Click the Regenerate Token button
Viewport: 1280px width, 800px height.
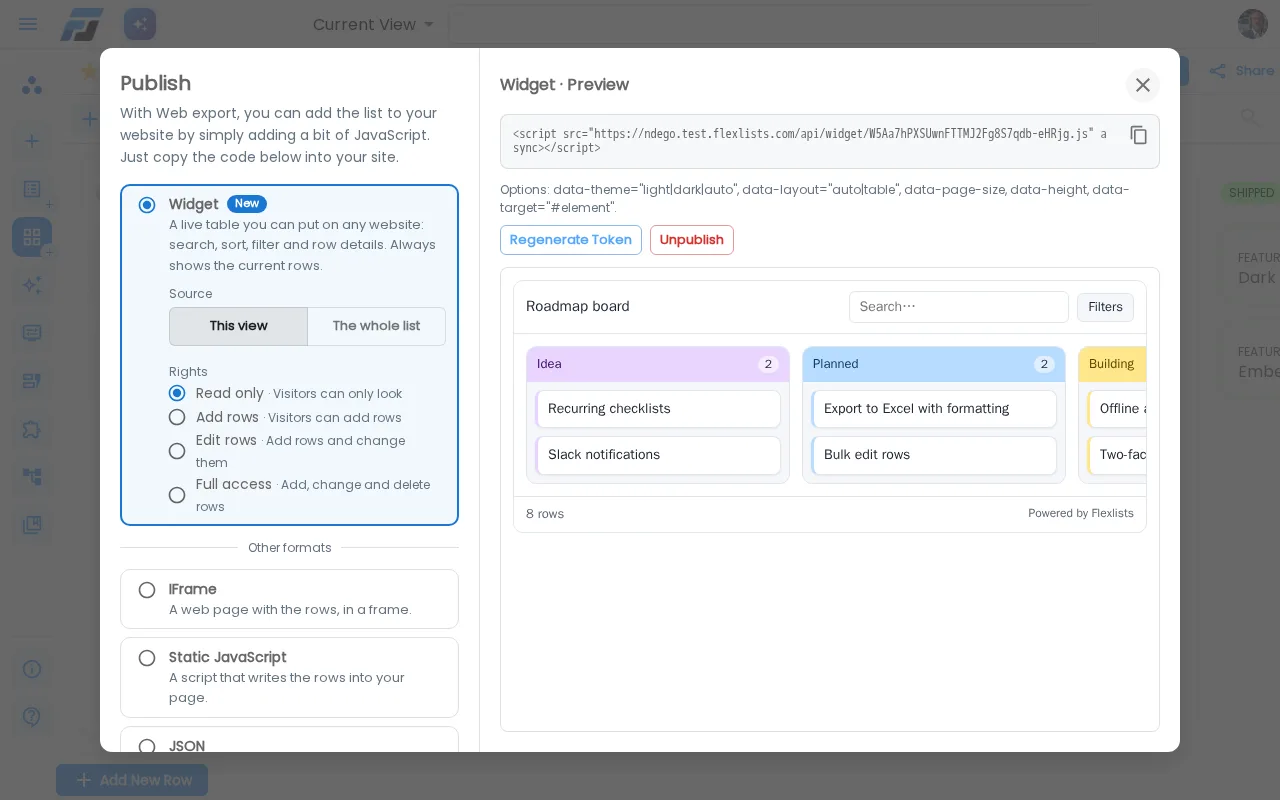571,240
